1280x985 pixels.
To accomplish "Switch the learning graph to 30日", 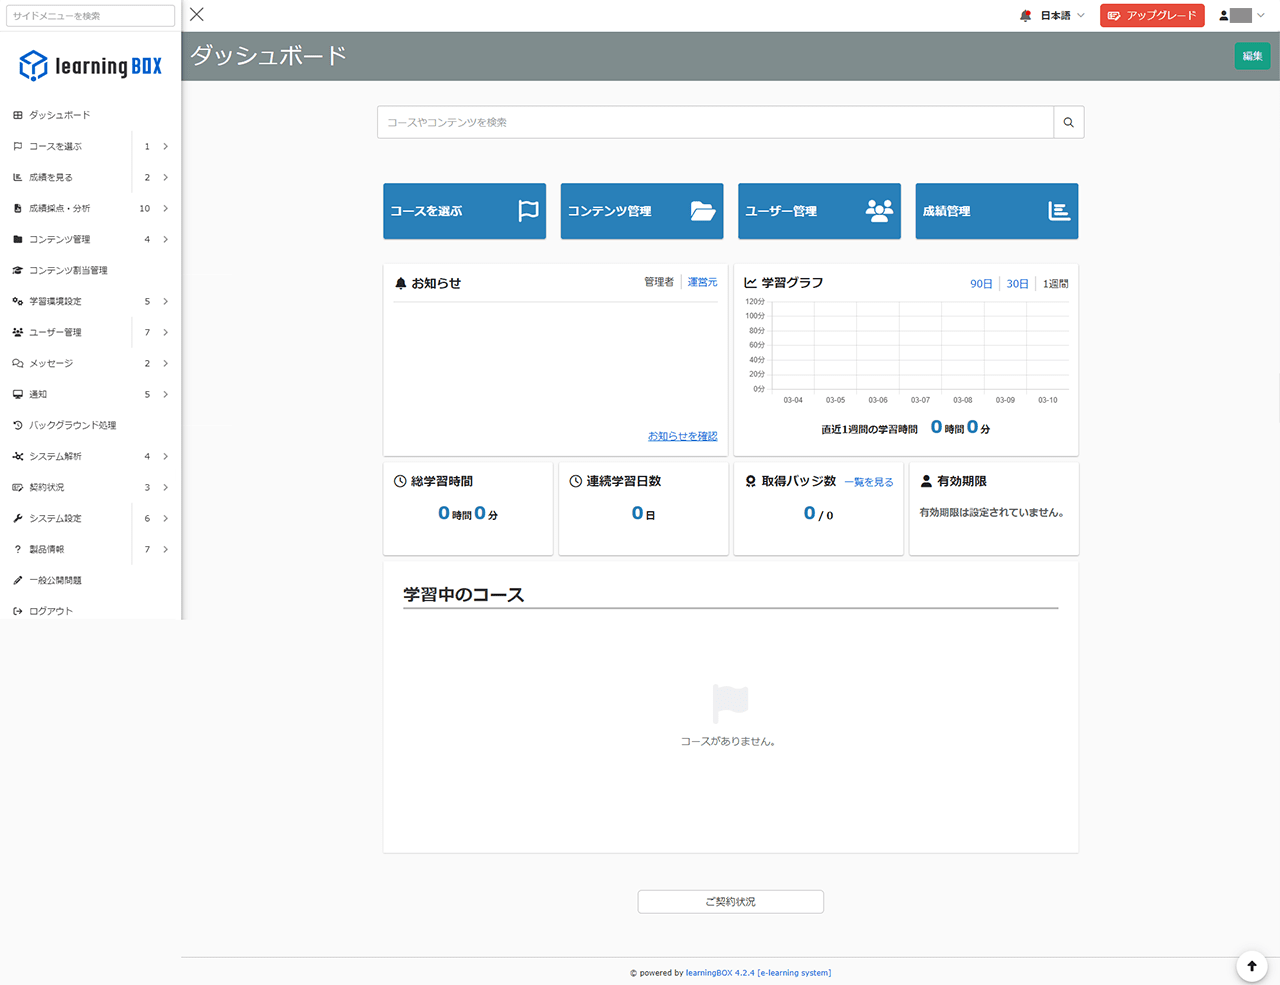I will tap(1017, 283).
